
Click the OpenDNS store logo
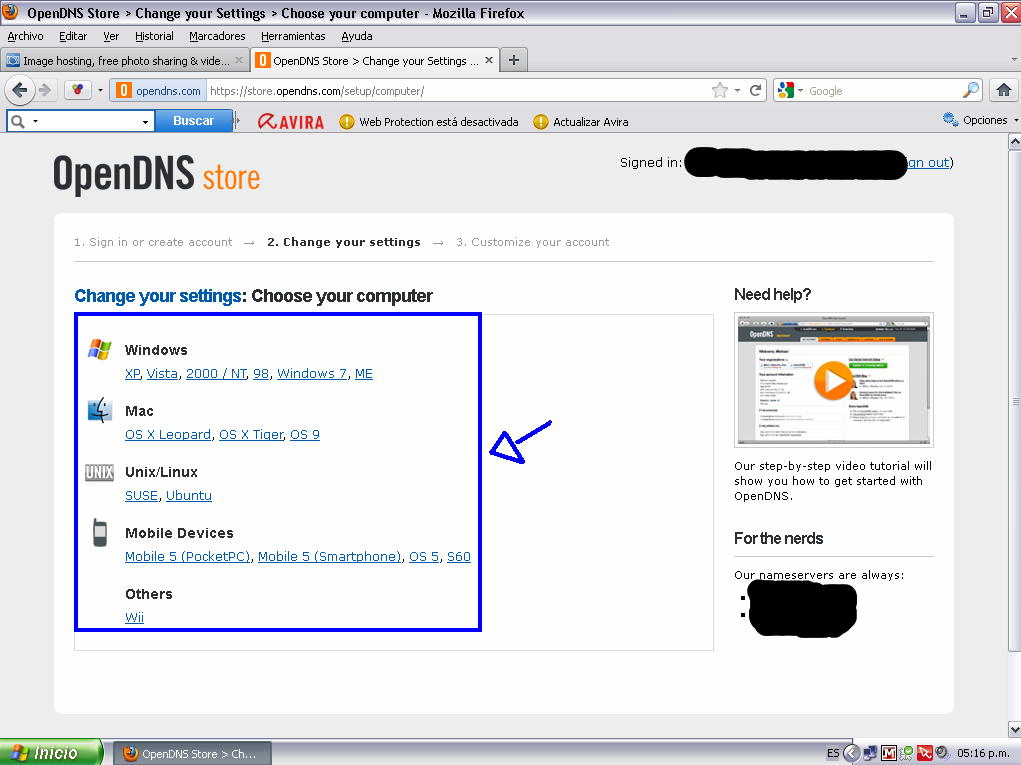[156, 174]
